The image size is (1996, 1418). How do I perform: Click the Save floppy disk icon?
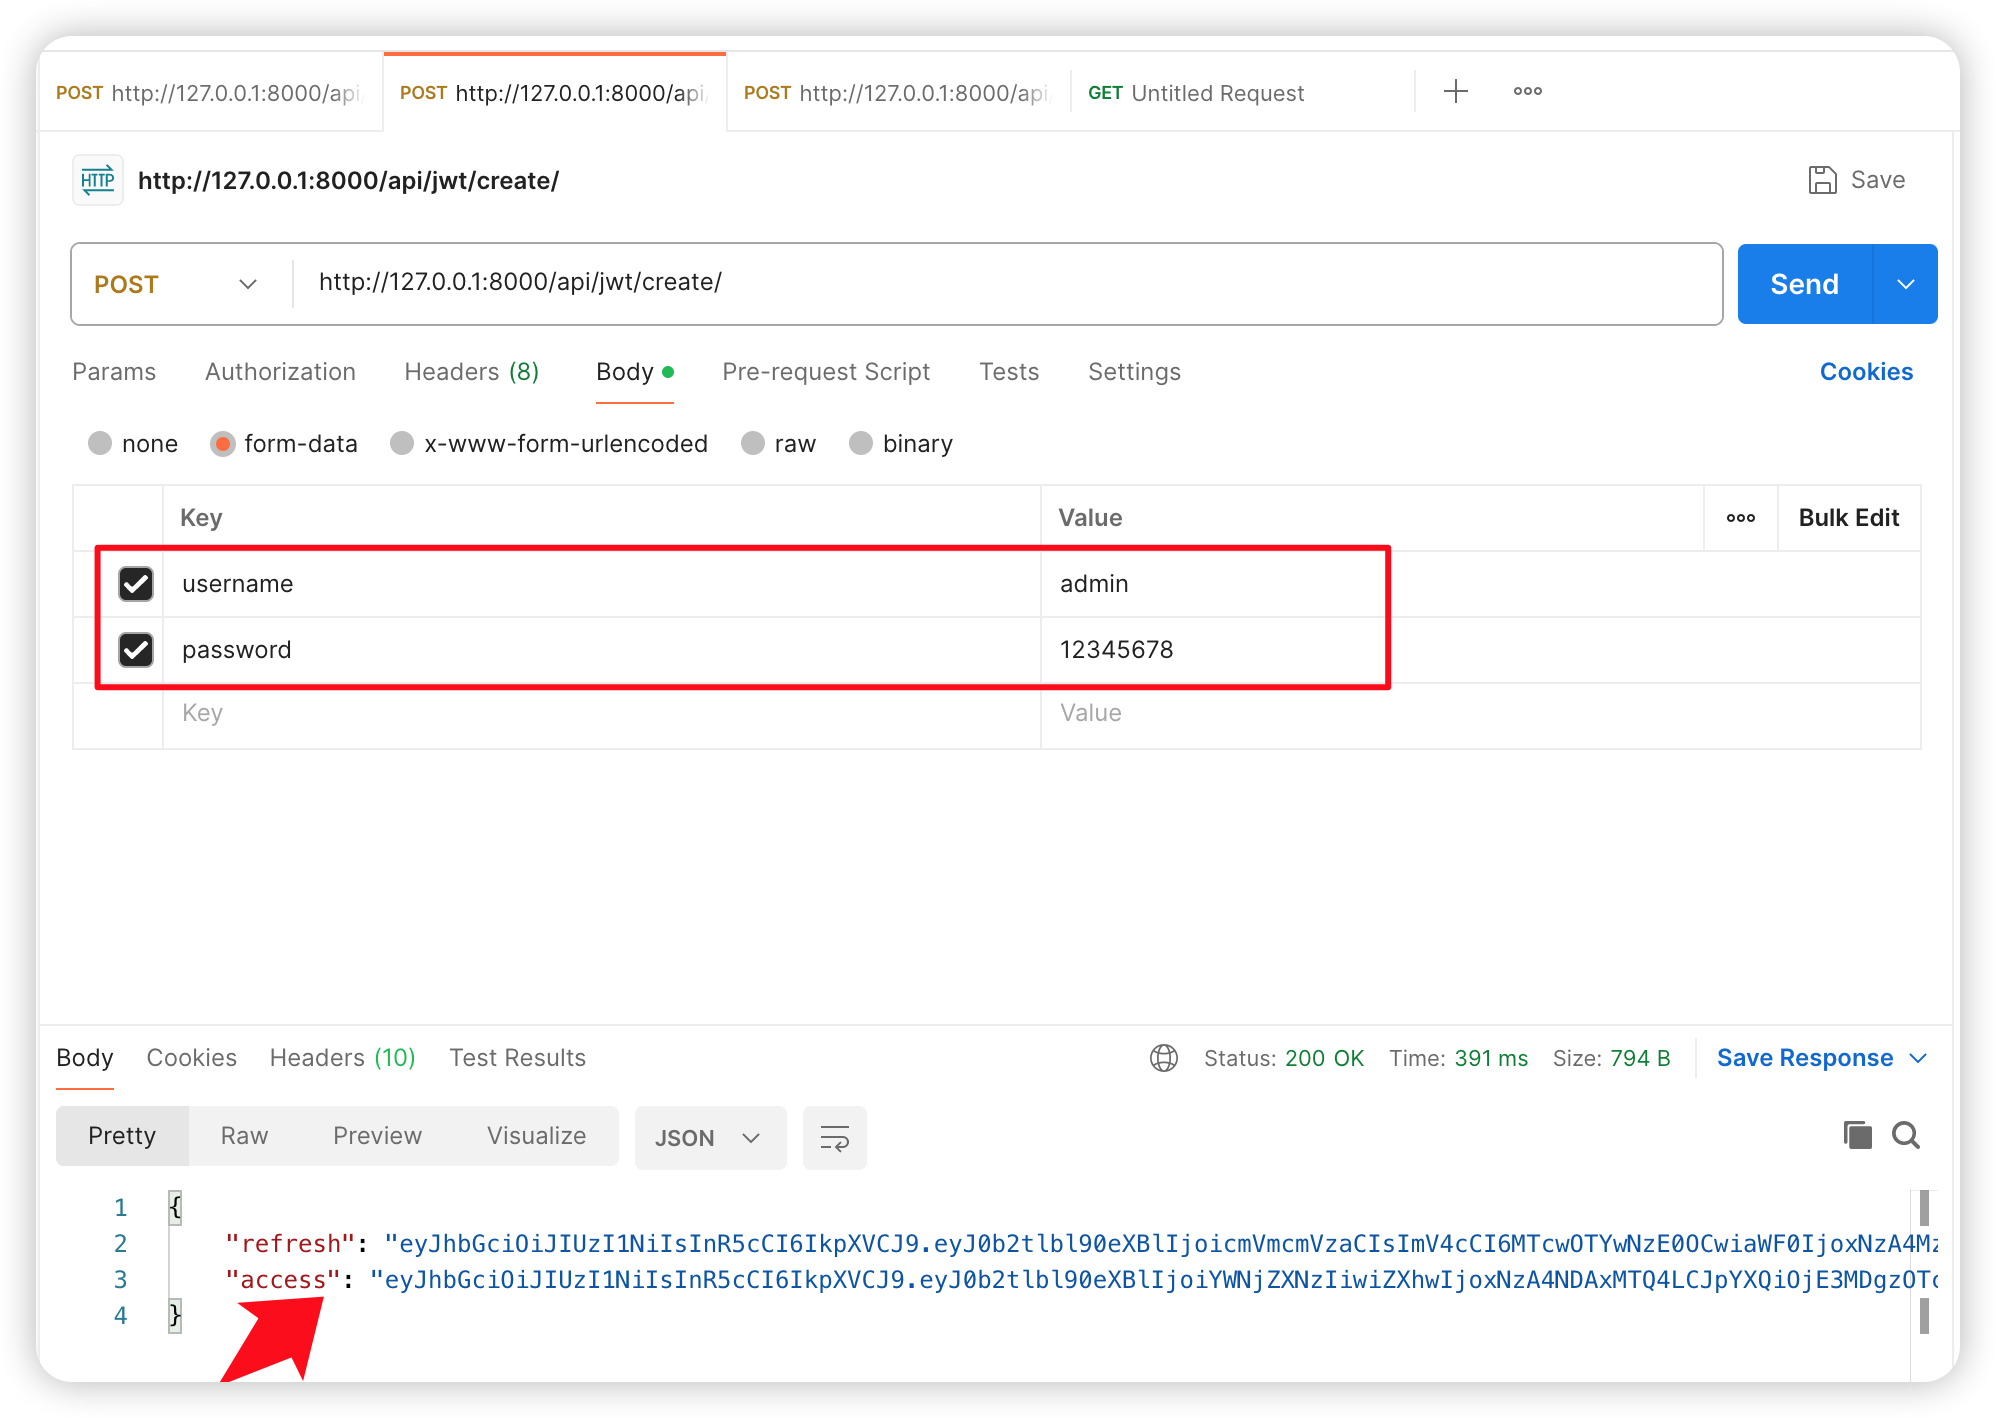point(1822,180)
